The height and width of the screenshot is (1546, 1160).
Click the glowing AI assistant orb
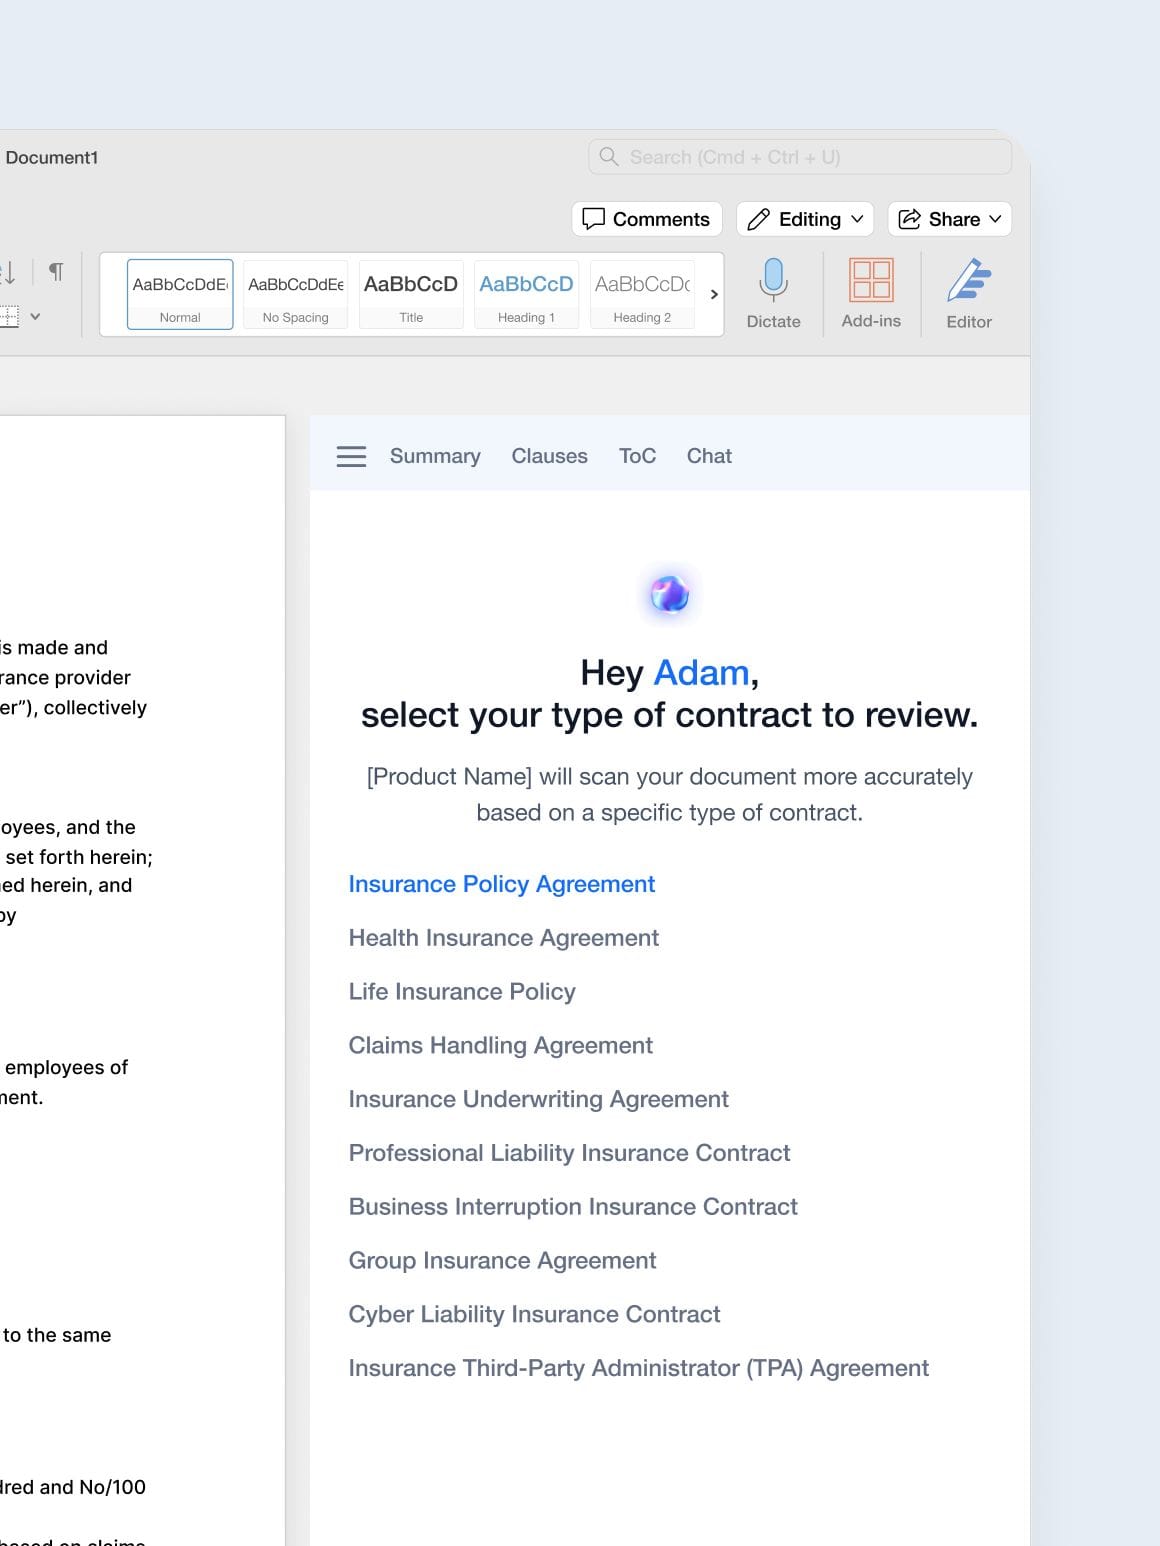coord(669,594)
